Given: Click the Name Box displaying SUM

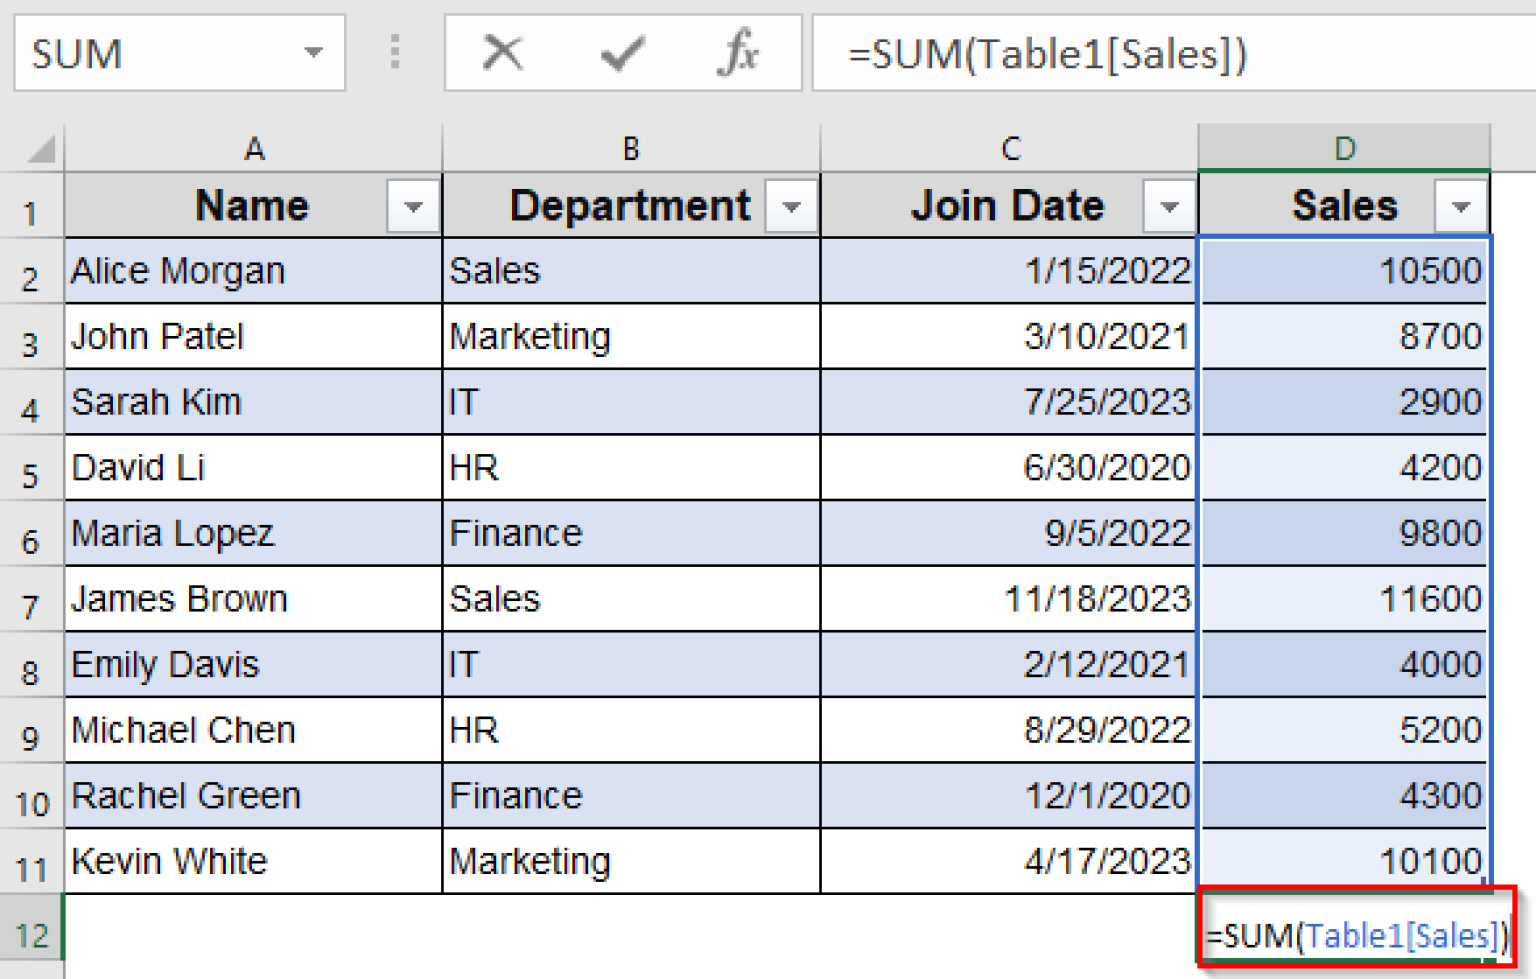Looking at the screenshot, I should coord(150,54).
